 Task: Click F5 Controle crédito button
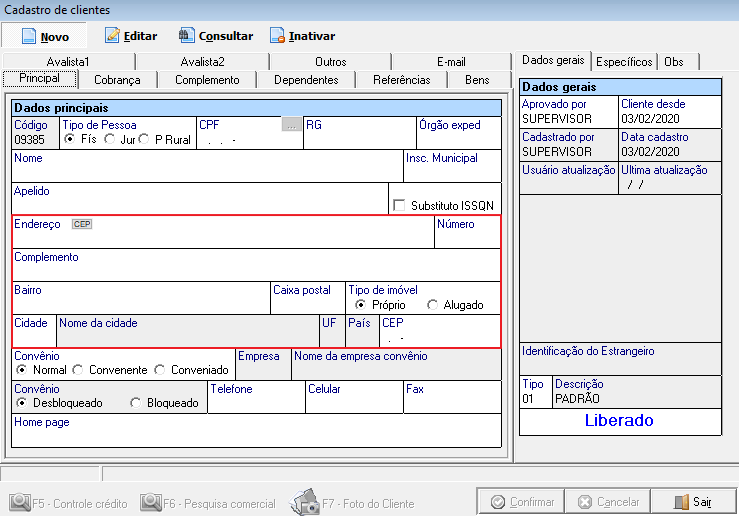tap(68, 502)
